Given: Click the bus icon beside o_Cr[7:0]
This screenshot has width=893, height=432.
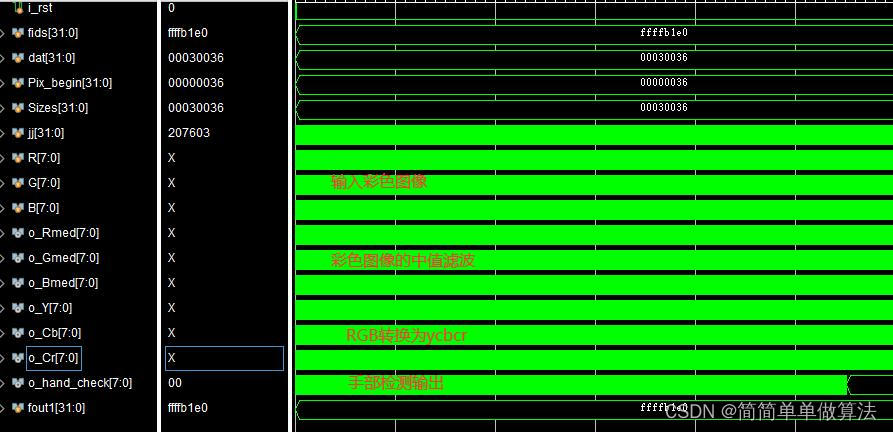Looking at the screenshot, I should click(18, 359).
